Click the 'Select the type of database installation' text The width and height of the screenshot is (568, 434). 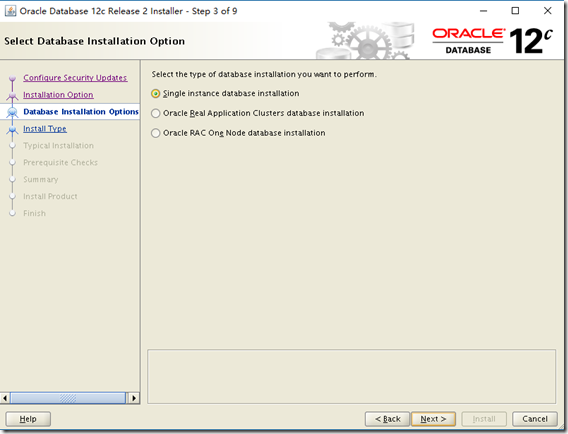pos(264,74)
